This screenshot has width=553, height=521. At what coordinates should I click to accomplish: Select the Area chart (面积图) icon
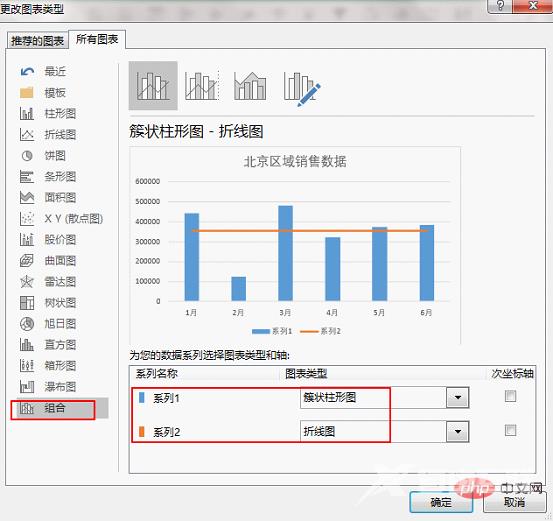pos(27,198)
